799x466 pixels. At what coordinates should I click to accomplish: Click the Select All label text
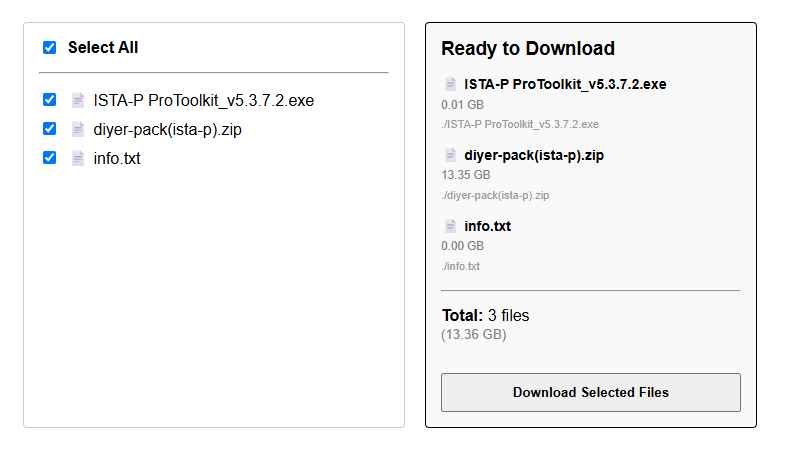pyautogui.click(x=103, y=47)
